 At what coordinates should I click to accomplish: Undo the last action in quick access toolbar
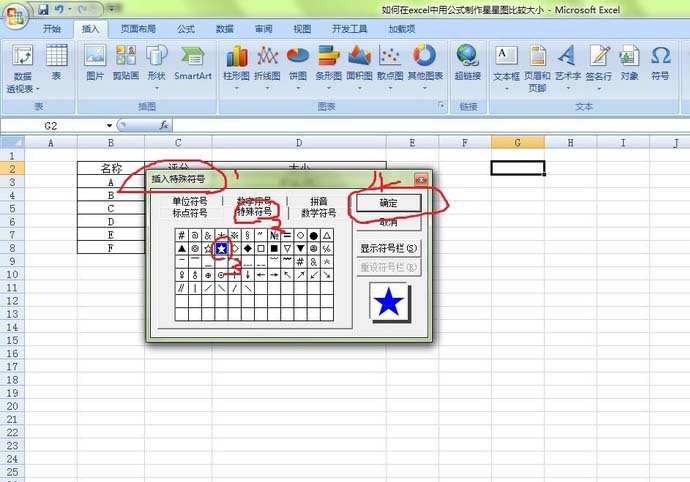coord(59,9)
